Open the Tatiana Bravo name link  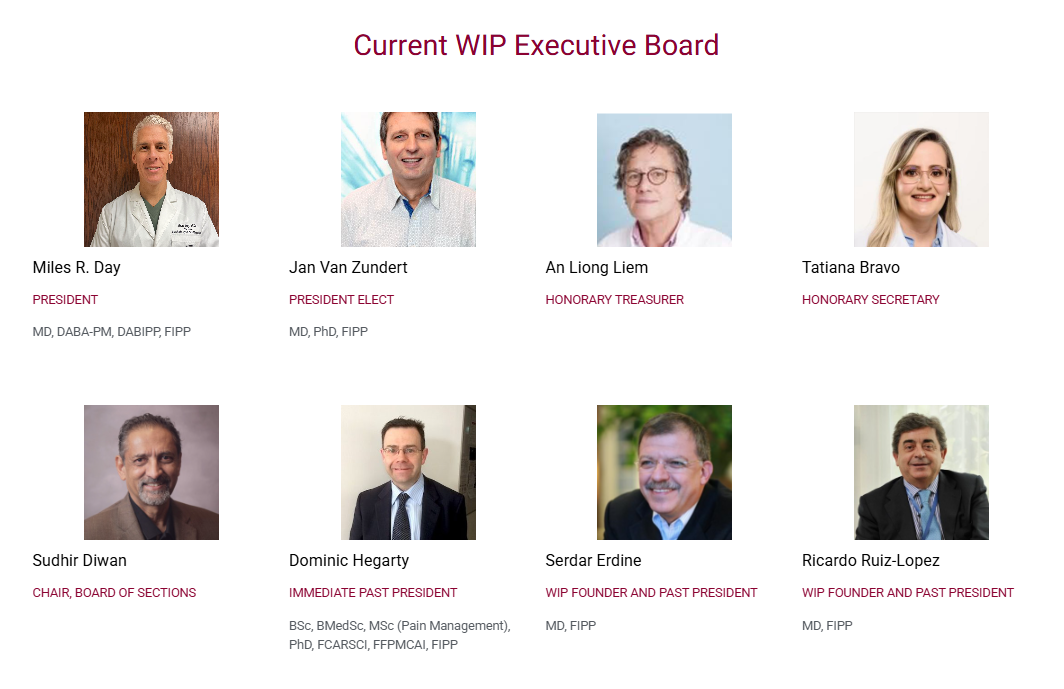[851, 267]
